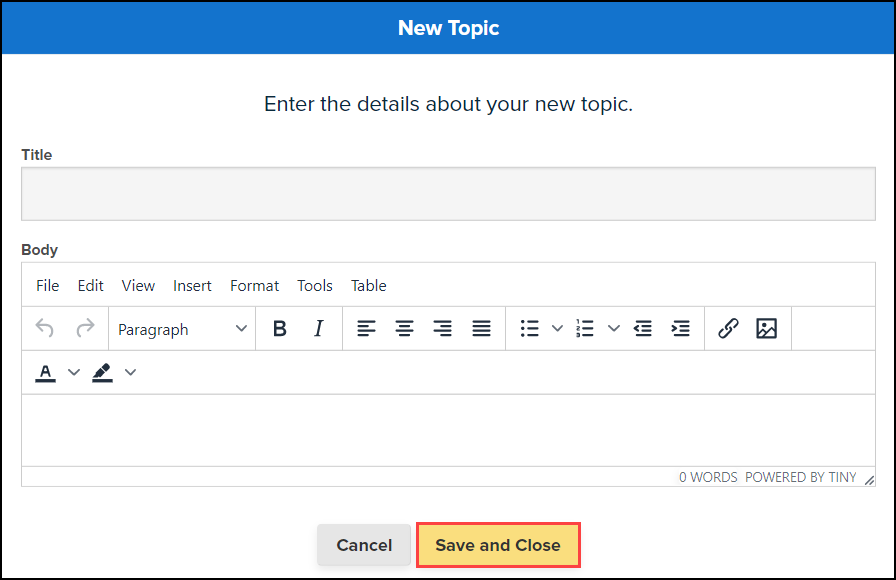Insert a bullet list
This screenshot has height=580, width=896.
point(530,328)
